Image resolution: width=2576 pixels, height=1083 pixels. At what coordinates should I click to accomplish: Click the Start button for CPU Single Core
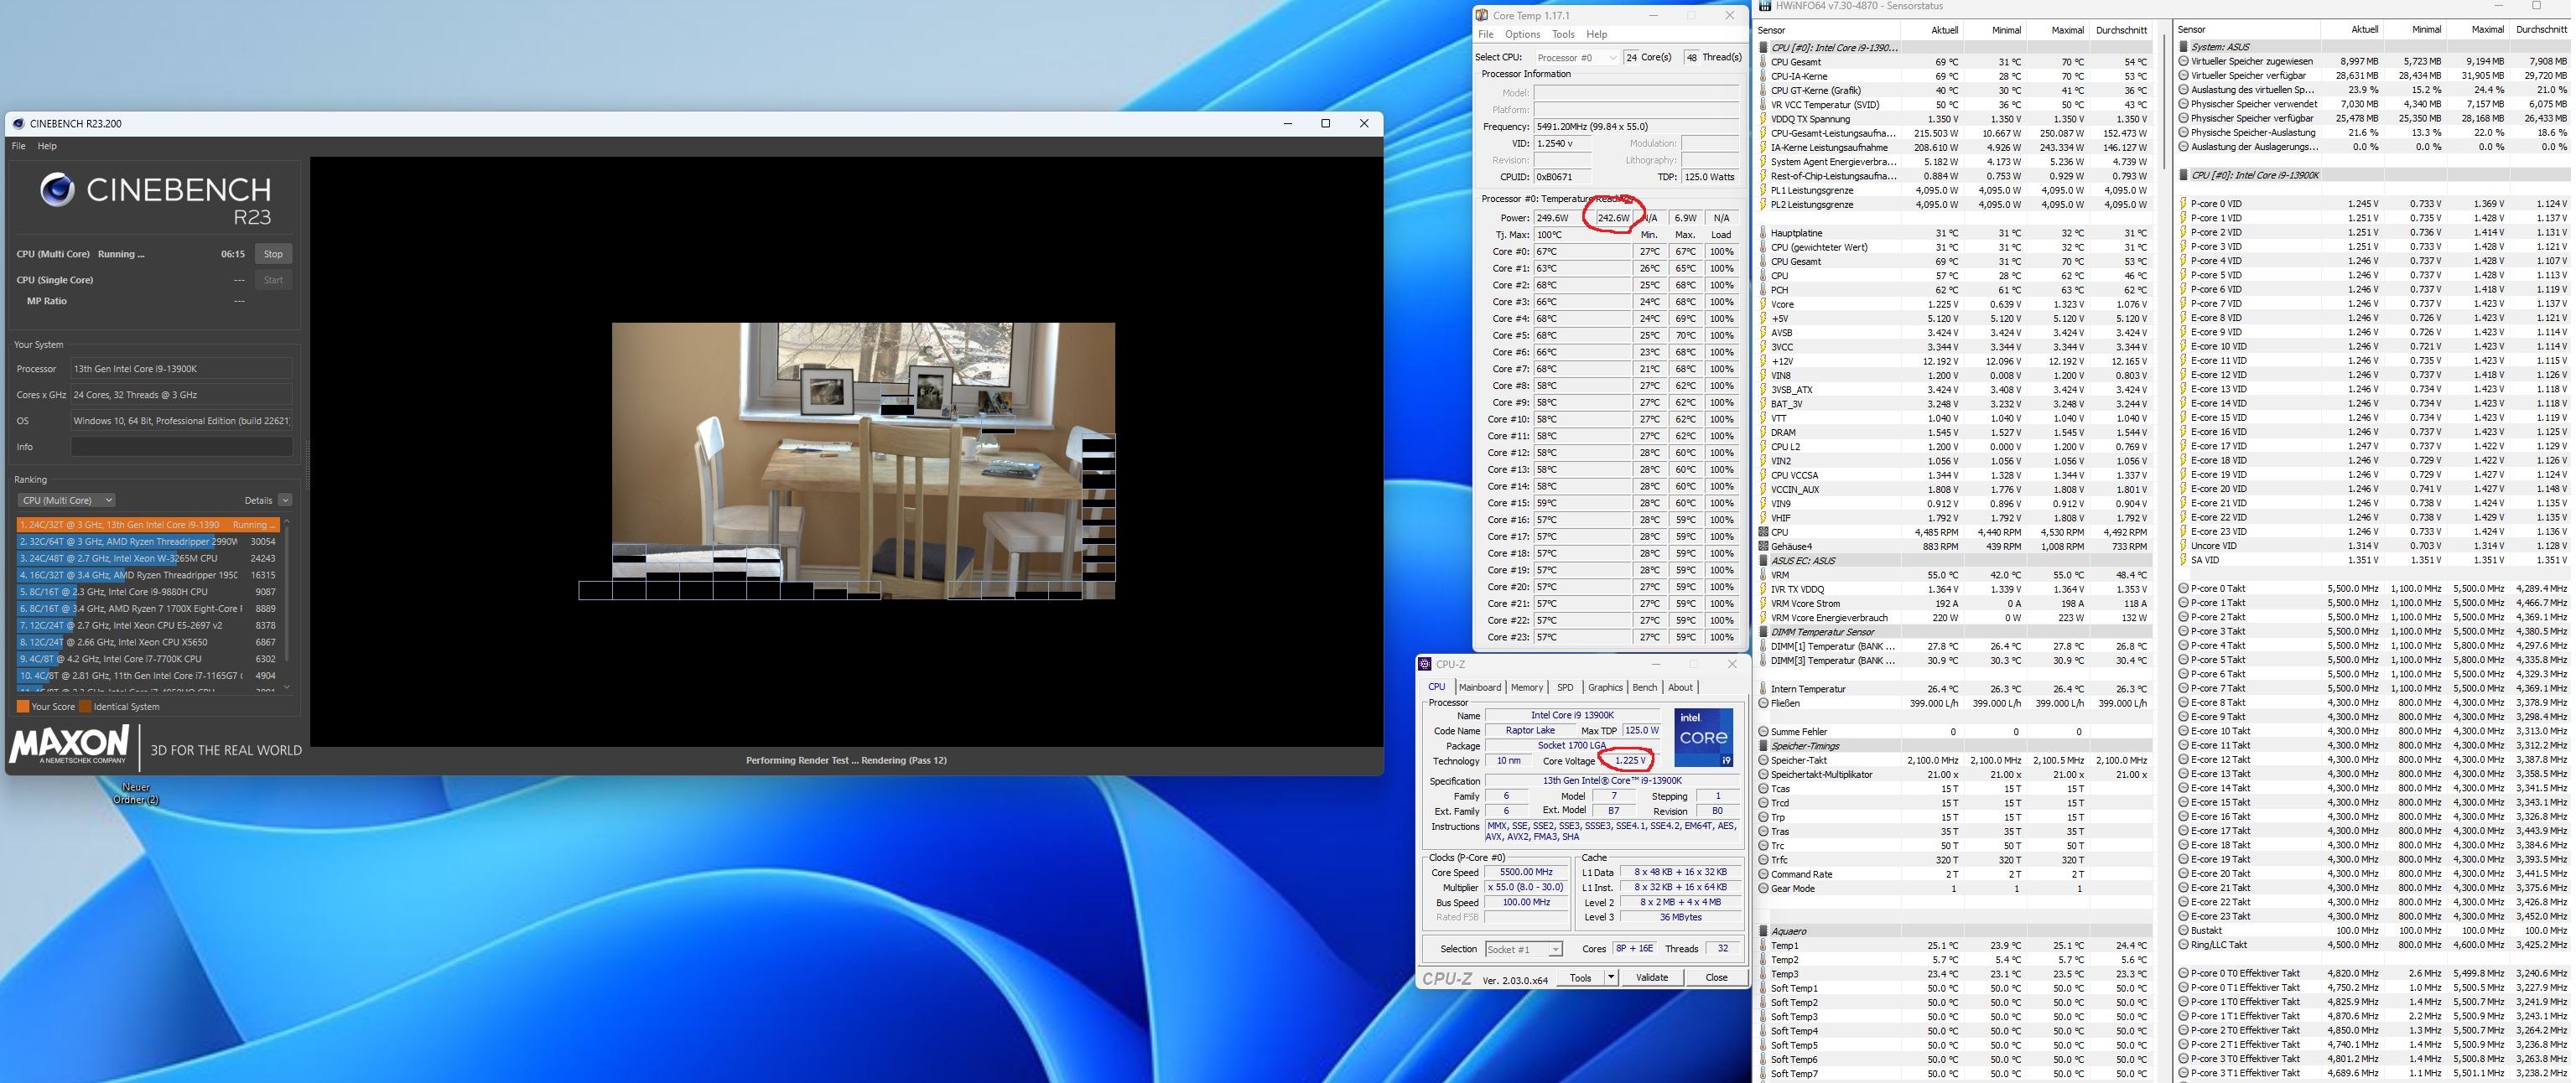tap(273, 280)
